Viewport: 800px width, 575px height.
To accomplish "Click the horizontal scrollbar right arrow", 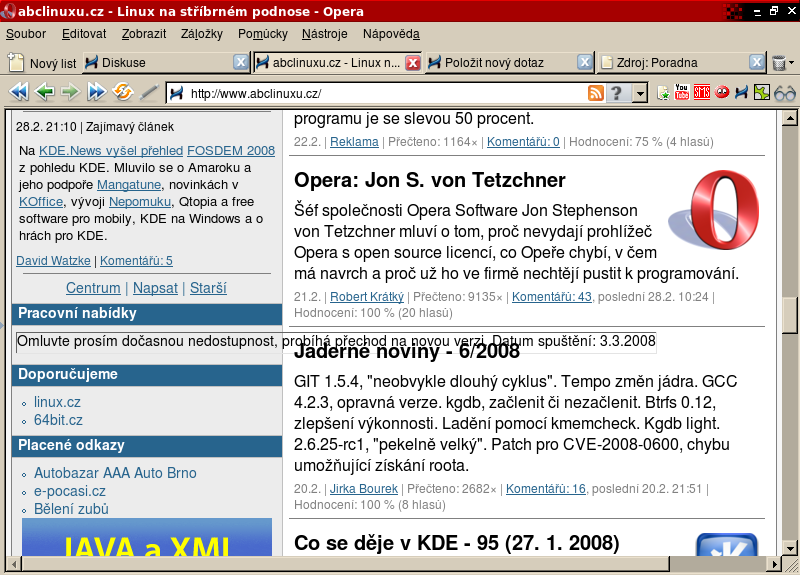I will (775, 564).
